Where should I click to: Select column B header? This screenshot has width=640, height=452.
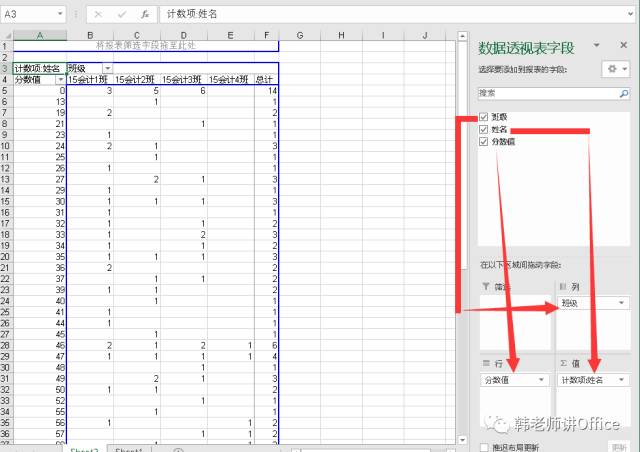(90, 36)
